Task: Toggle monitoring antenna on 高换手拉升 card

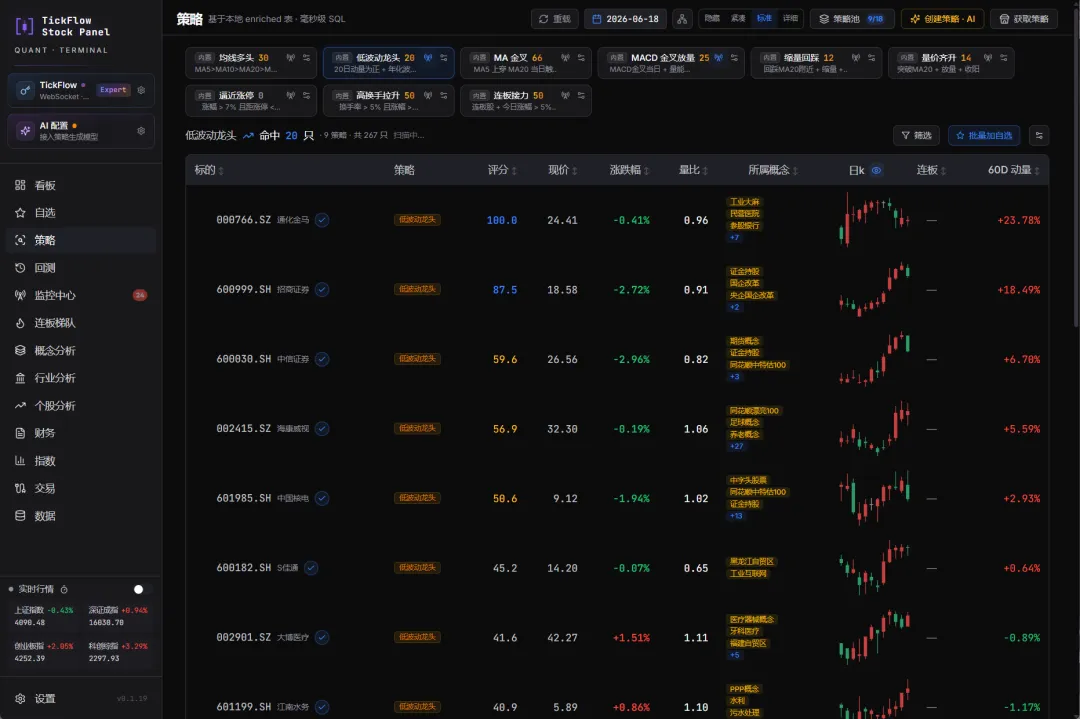Action: click(428, 96)
